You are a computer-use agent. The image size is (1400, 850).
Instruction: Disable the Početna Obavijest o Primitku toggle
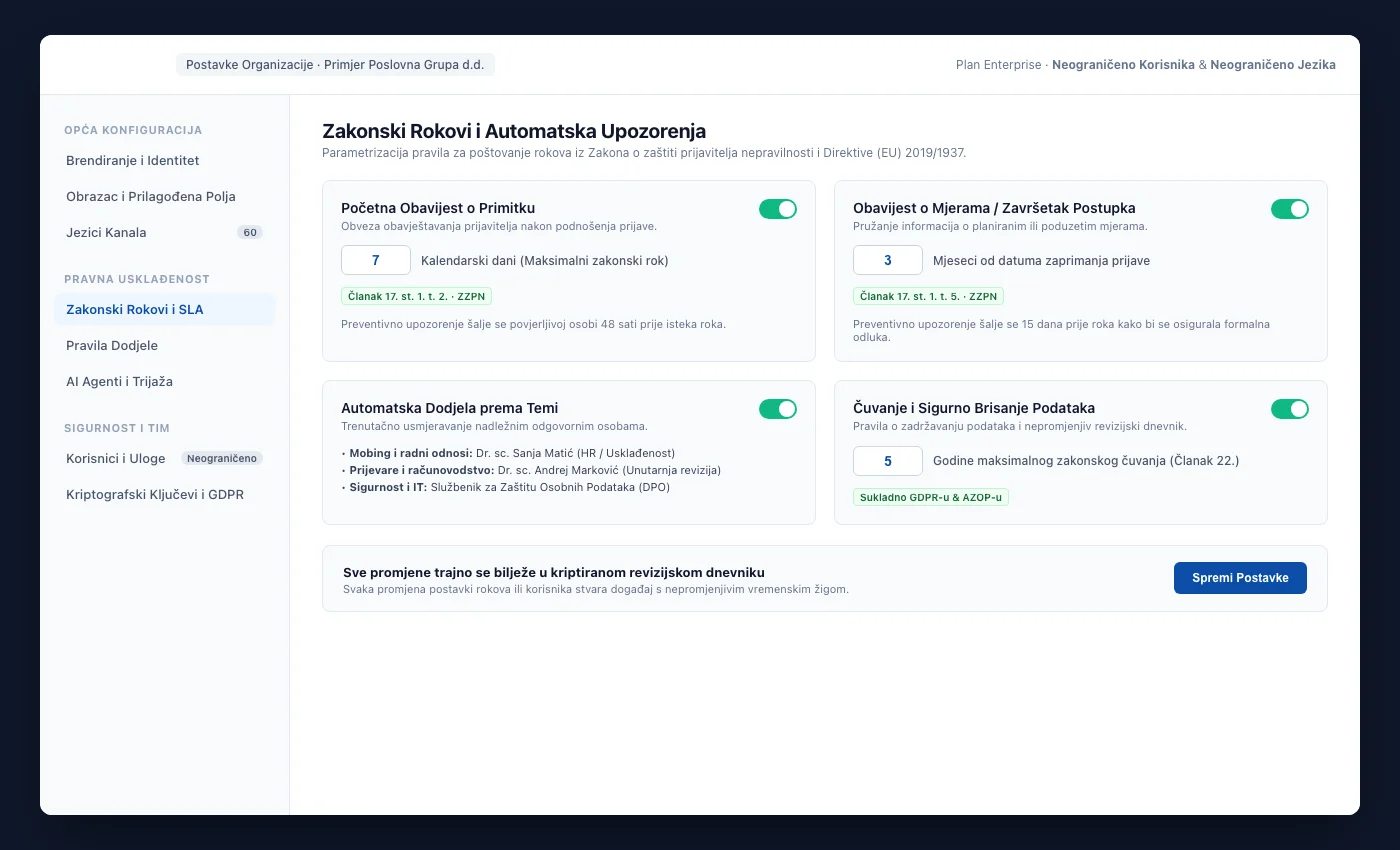[x=778, y=209]
